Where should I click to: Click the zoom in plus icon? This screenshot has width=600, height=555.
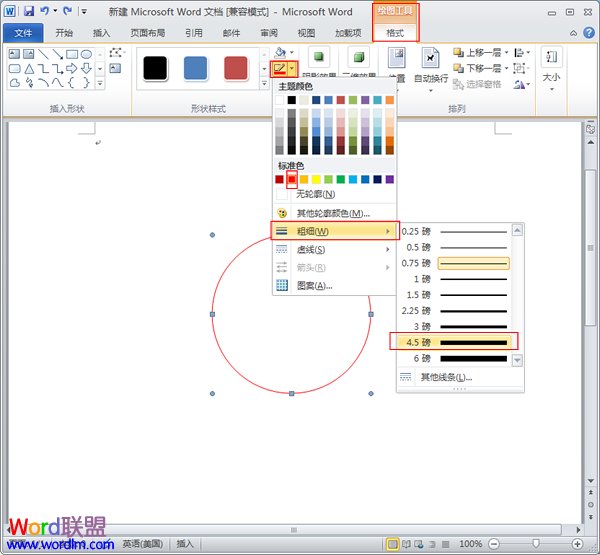coord(577,544)
